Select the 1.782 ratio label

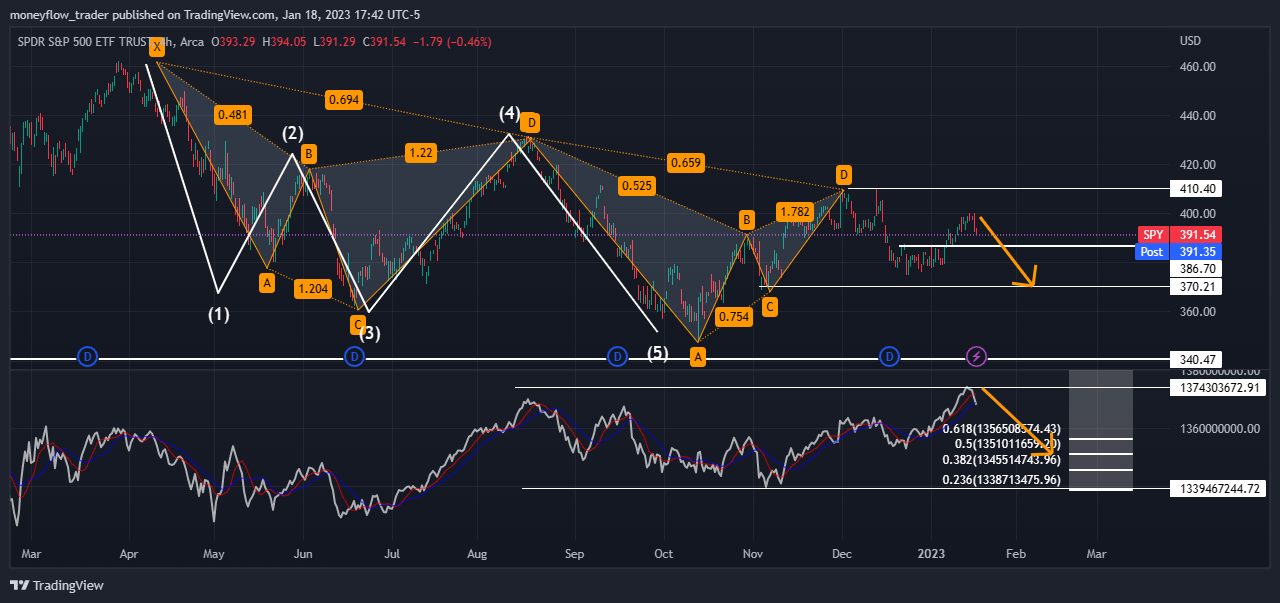[x=796, y=212]
